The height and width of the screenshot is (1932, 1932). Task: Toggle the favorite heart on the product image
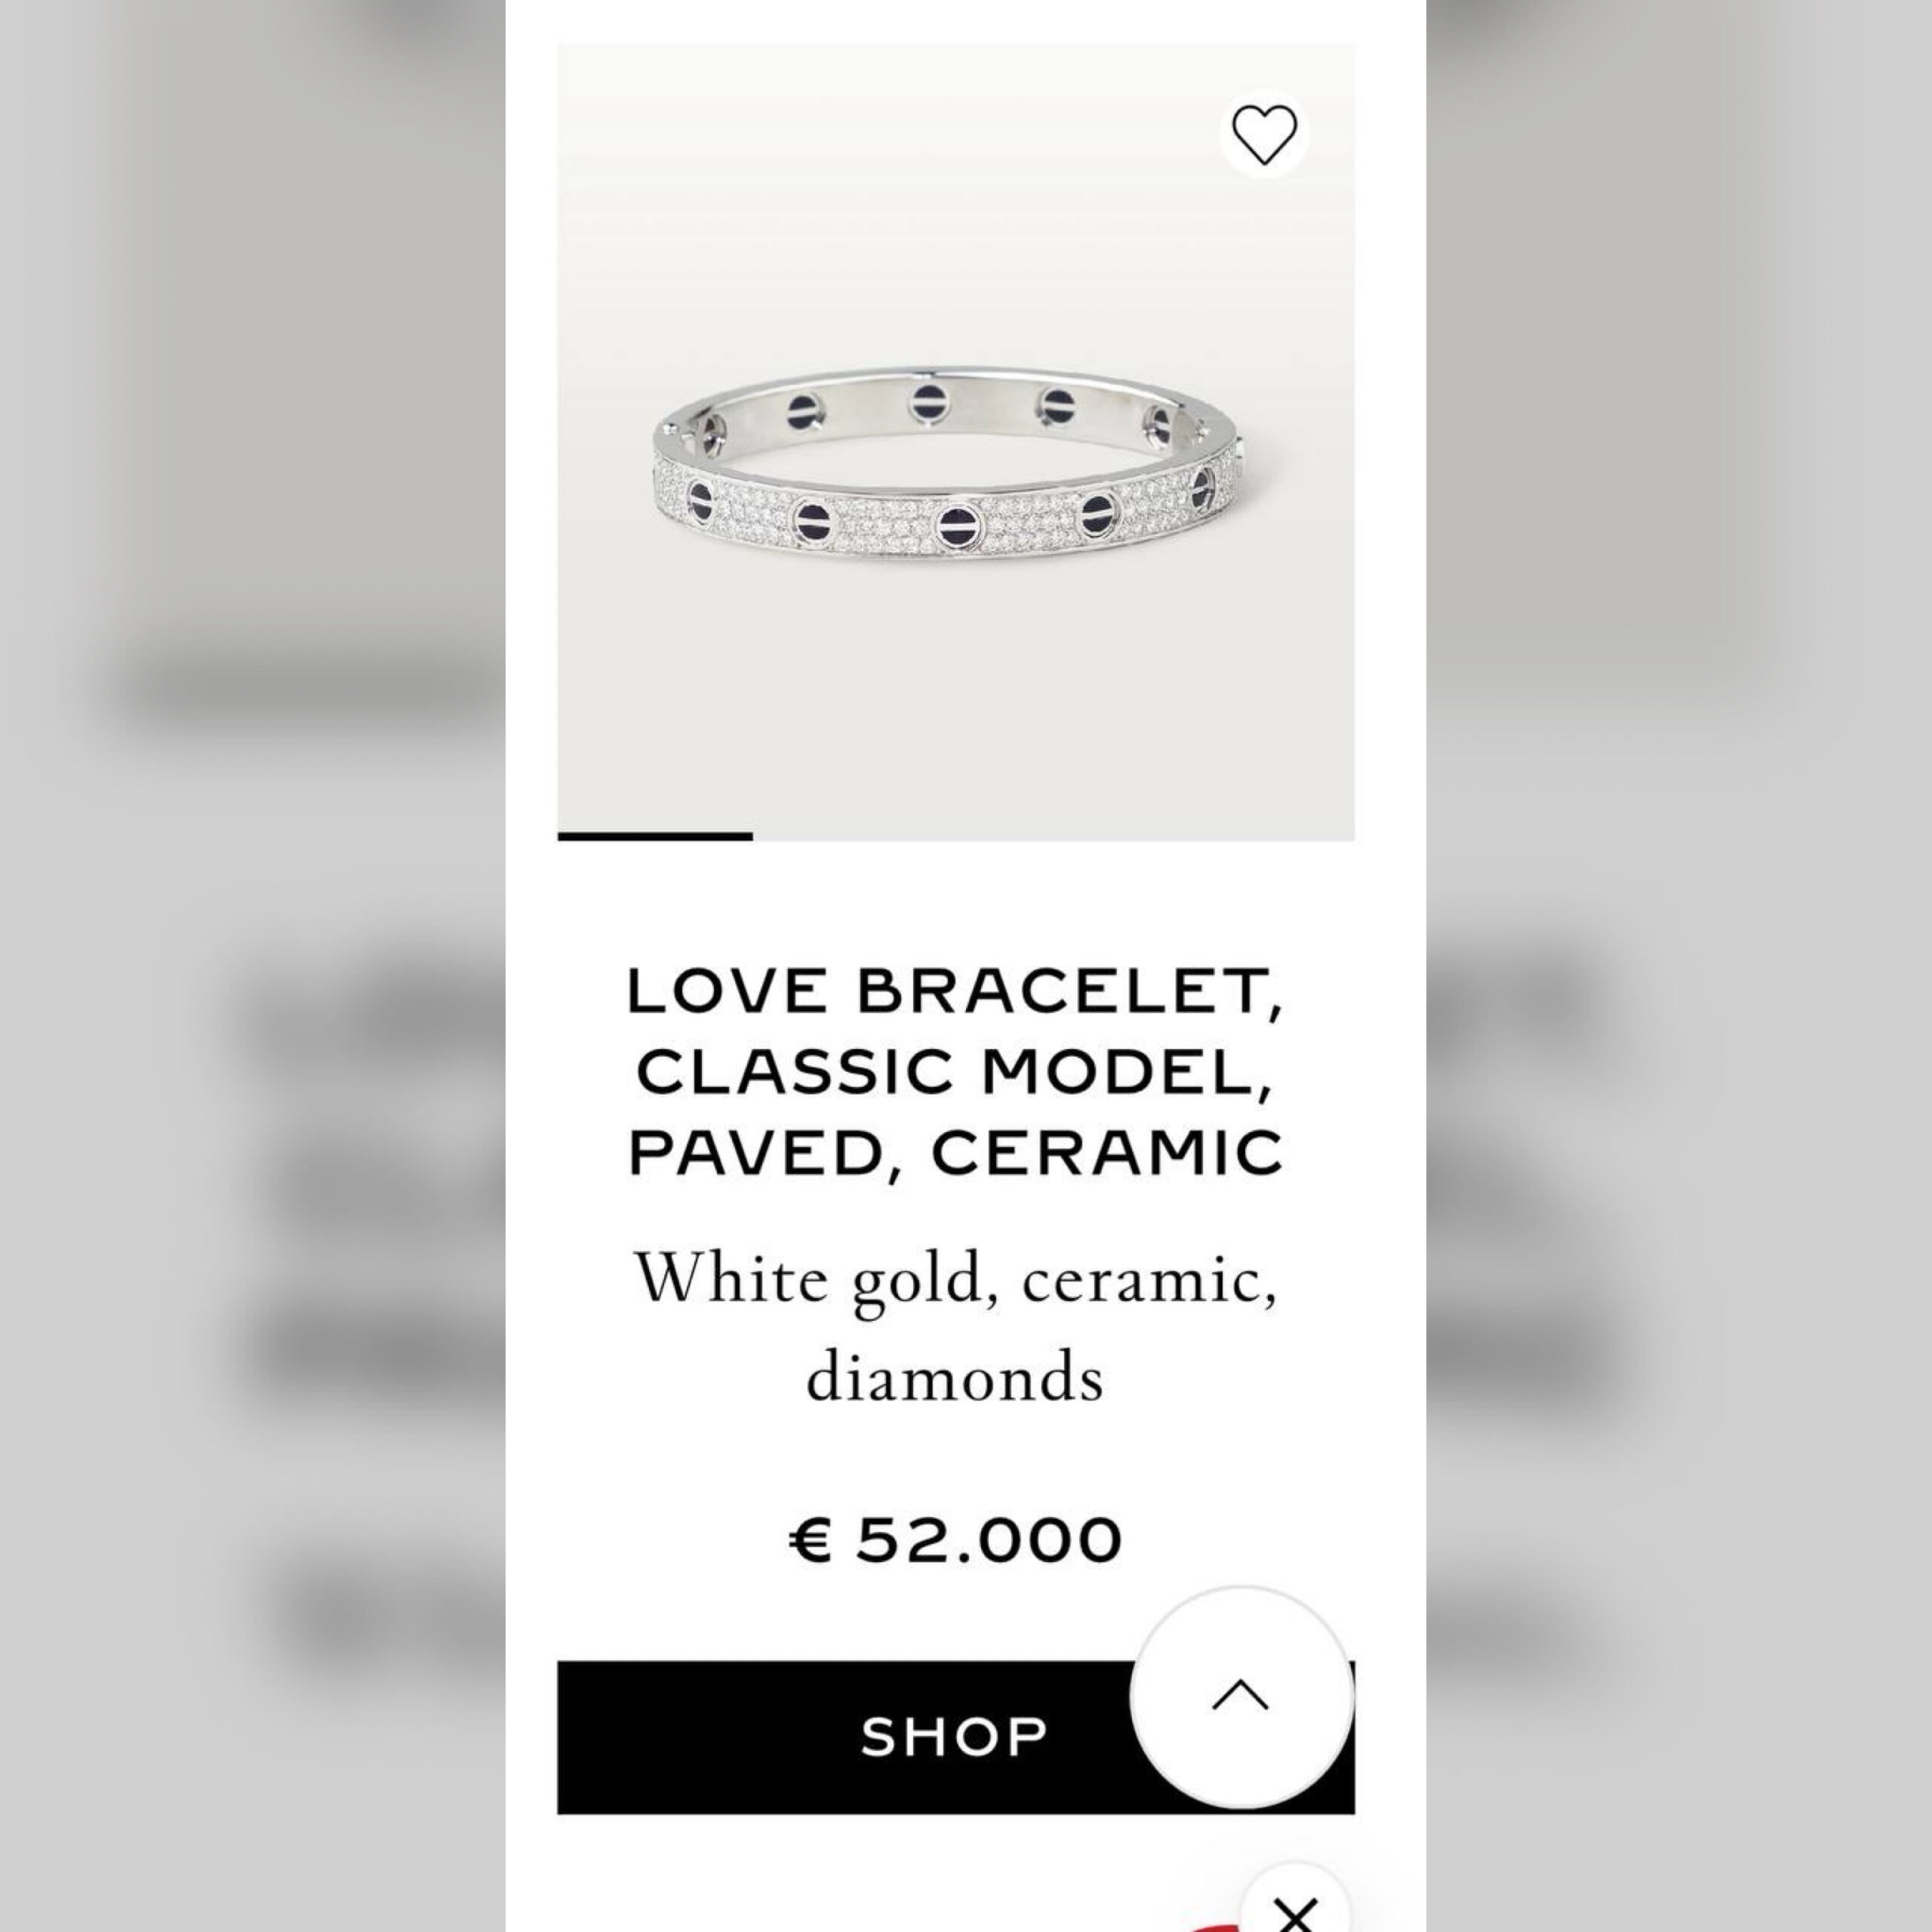1264,134
